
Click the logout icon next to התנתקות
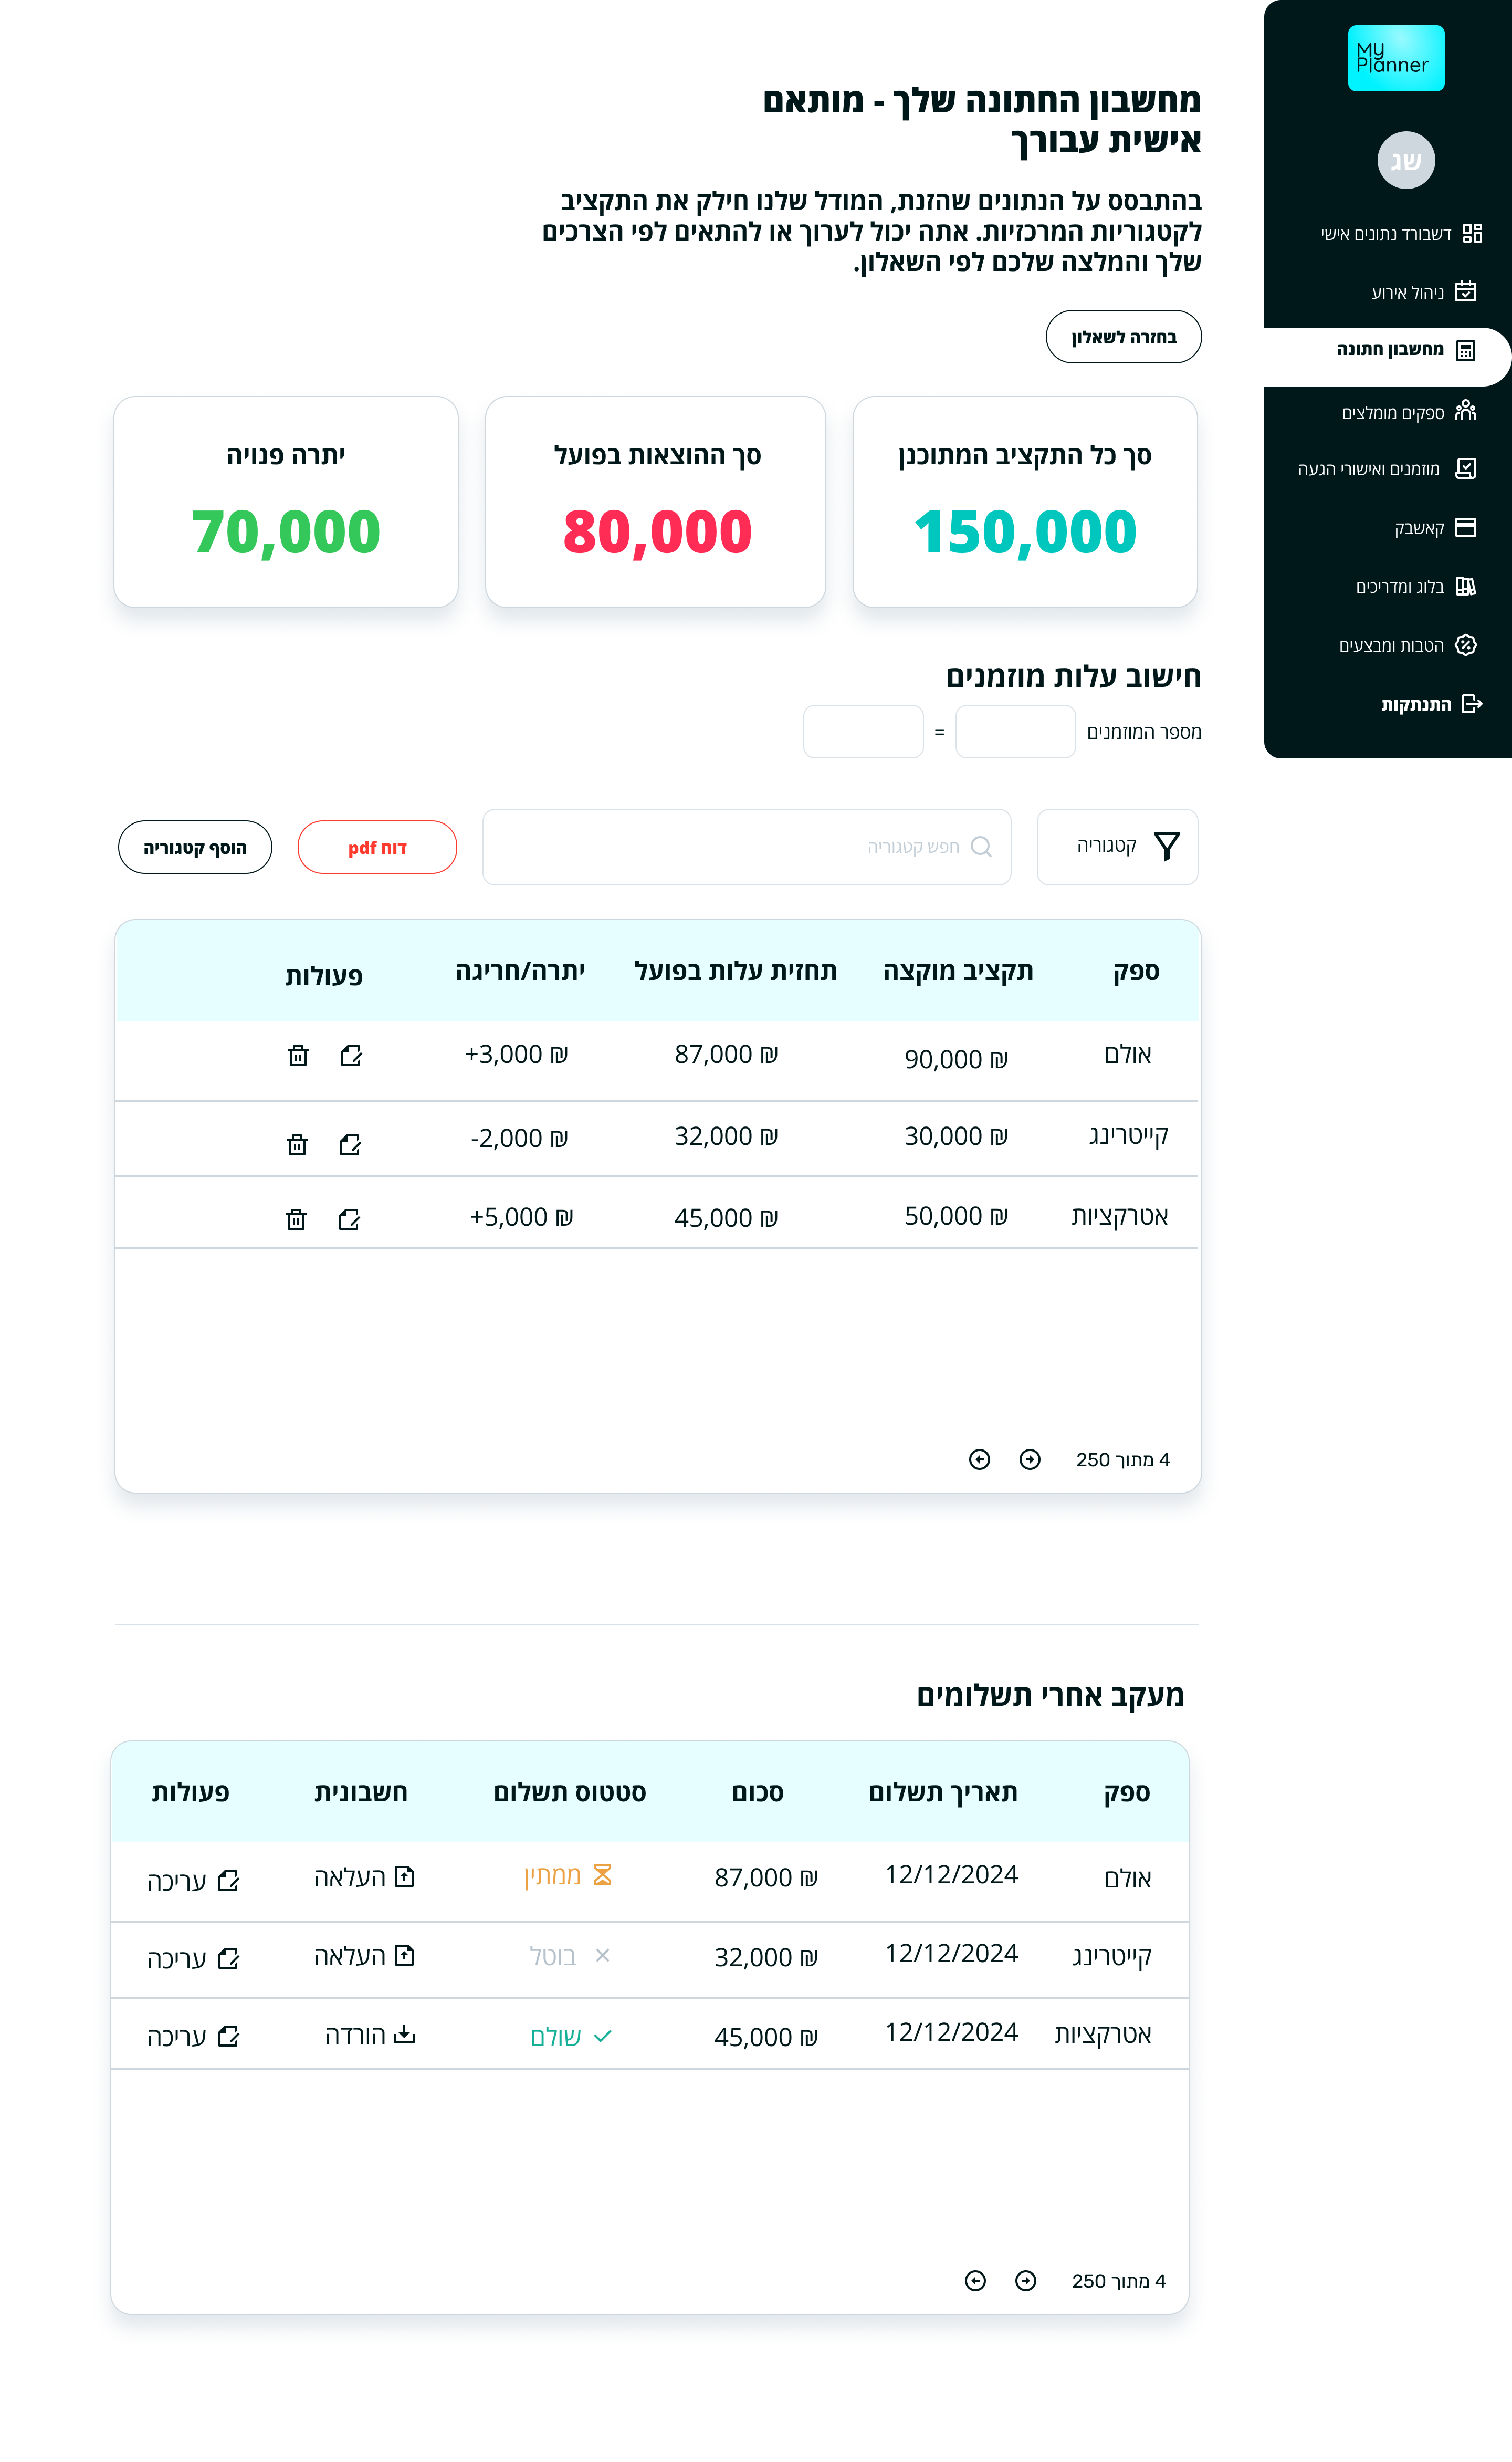click(x=1472, y=704)
